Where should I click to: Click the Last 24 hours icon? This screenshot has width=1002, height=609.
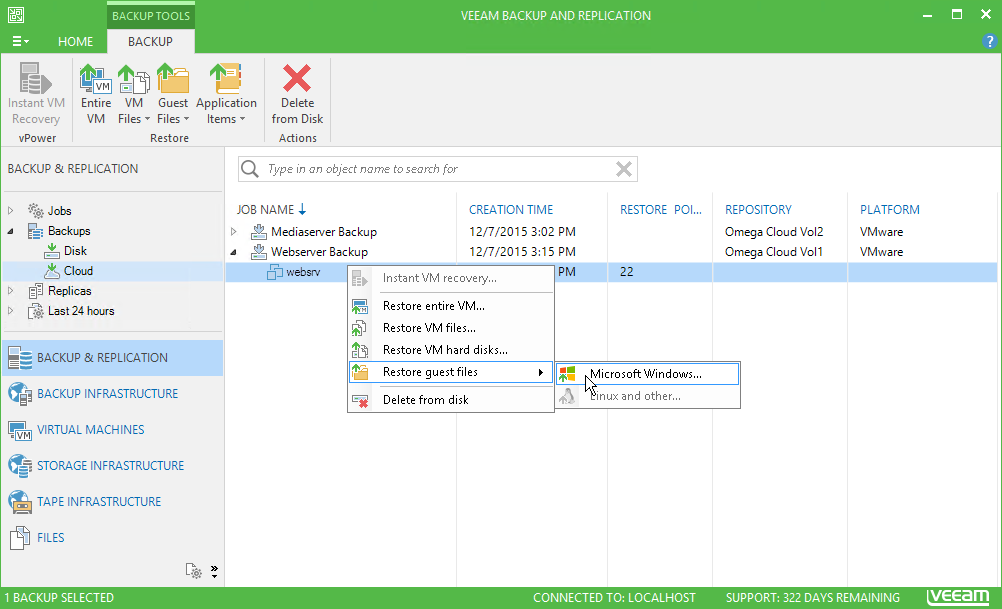click(36, 311)
